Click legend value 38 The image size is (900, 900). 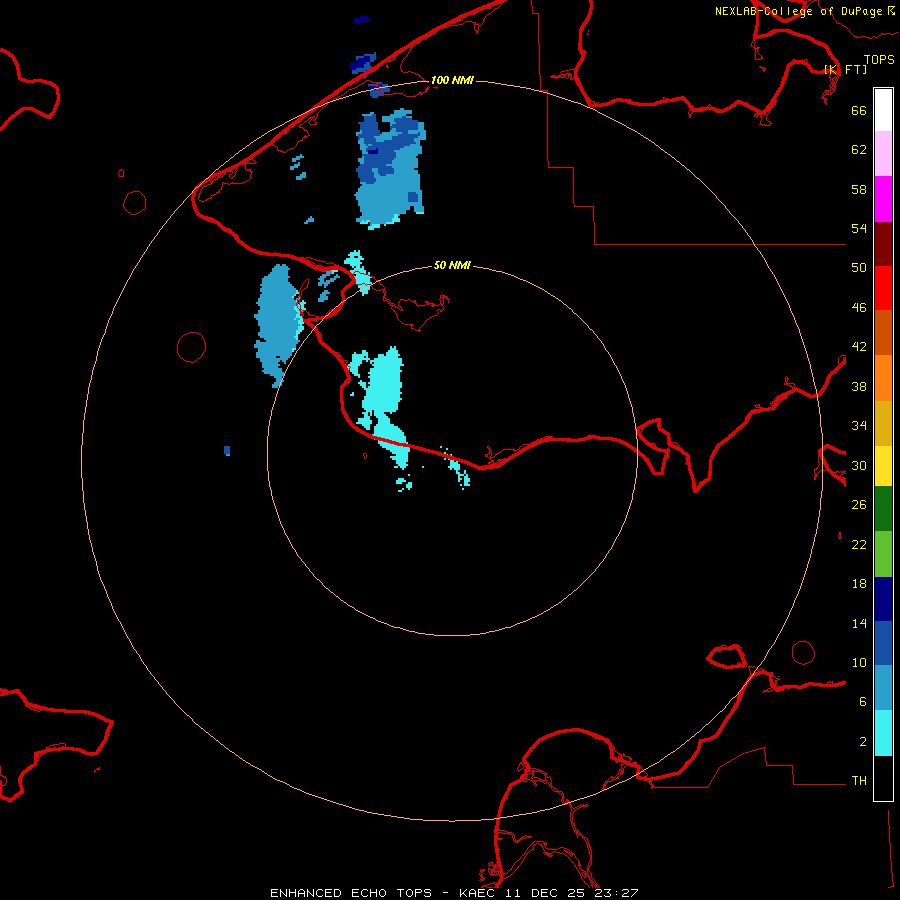coord(859,386)
